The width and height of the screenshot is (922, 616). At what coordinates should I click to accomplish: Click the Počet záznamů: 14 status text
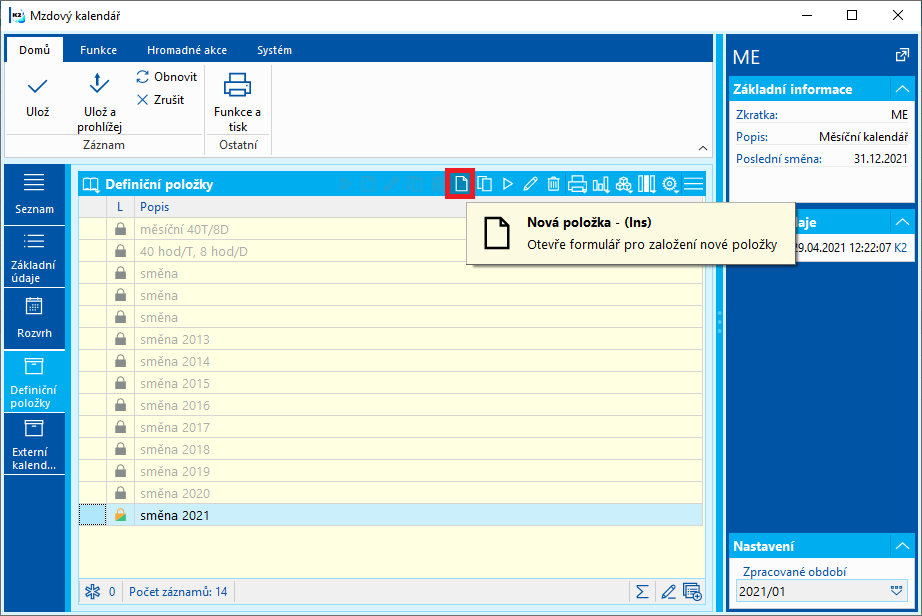coord(178,592)
